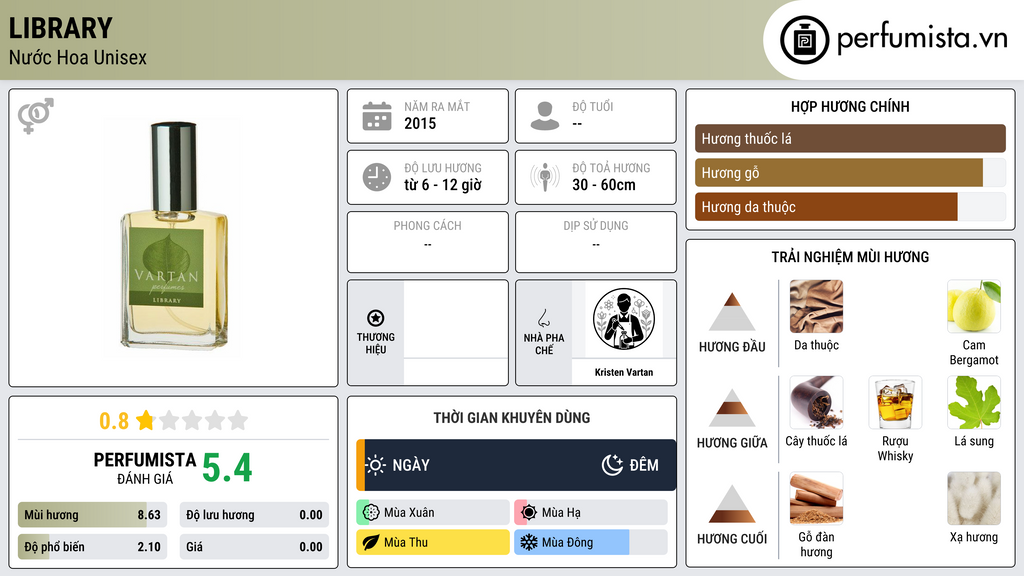Click the từ 6 - 12 giờ longevity value
This screenshot has width=1024, height=576.
(x=443, y=185)
